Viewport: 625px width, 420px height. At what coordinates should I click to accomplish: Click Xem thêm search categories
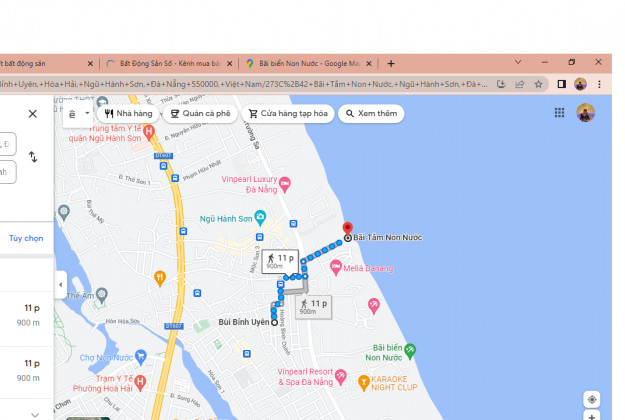click(371, 114)
